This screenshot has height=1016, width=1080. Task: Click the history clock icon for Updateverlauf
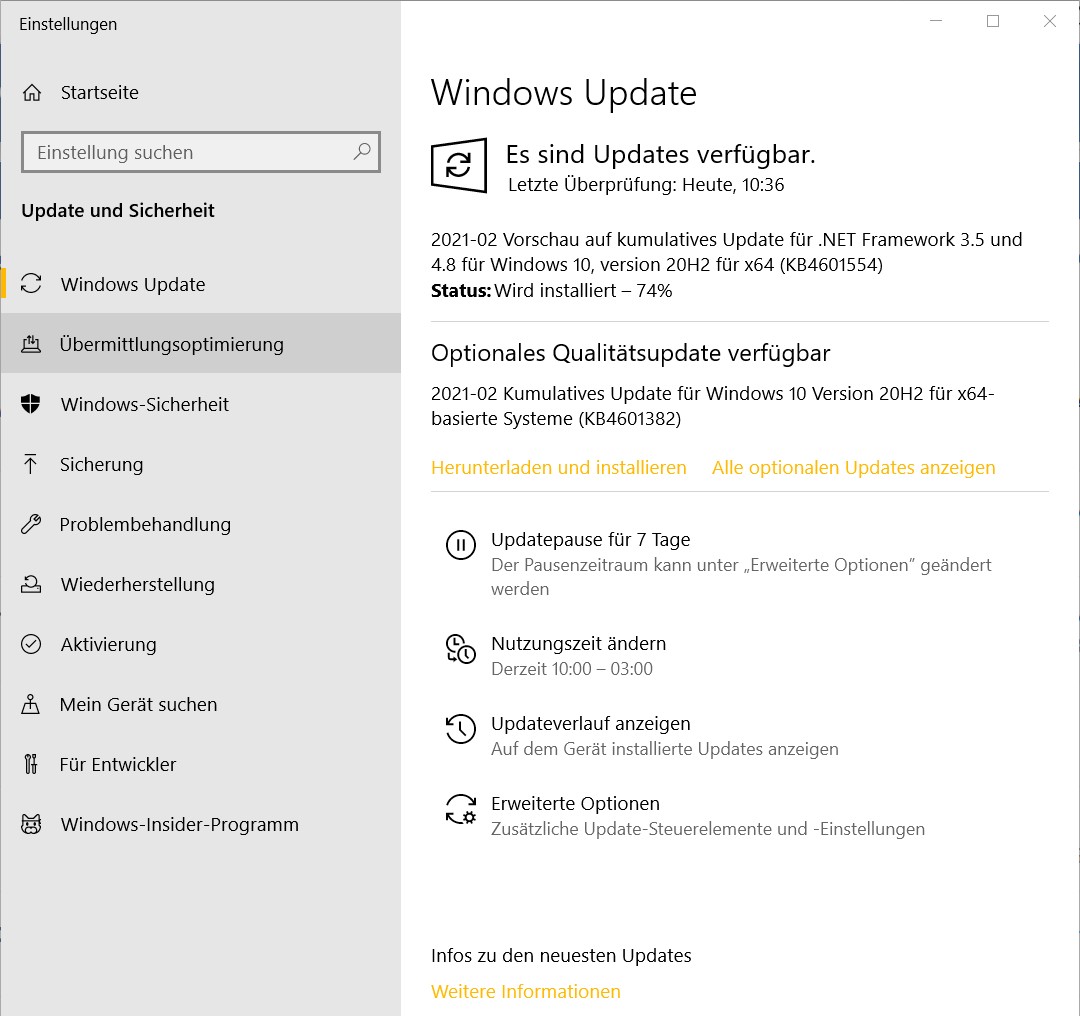(461, 729)
